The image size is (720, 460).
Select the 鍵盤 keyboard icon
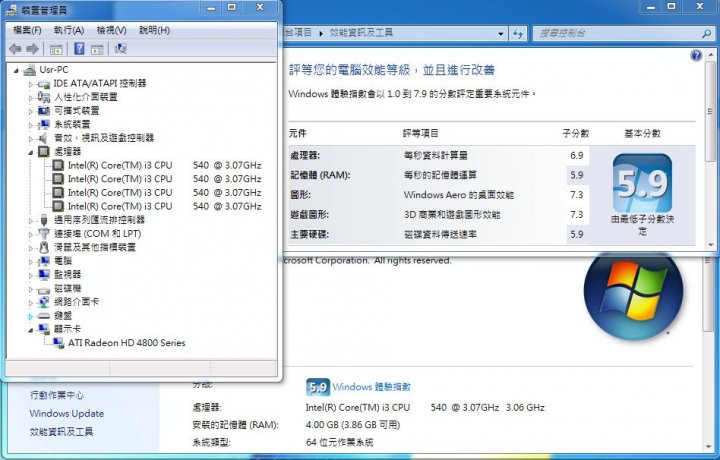[44, 316]
